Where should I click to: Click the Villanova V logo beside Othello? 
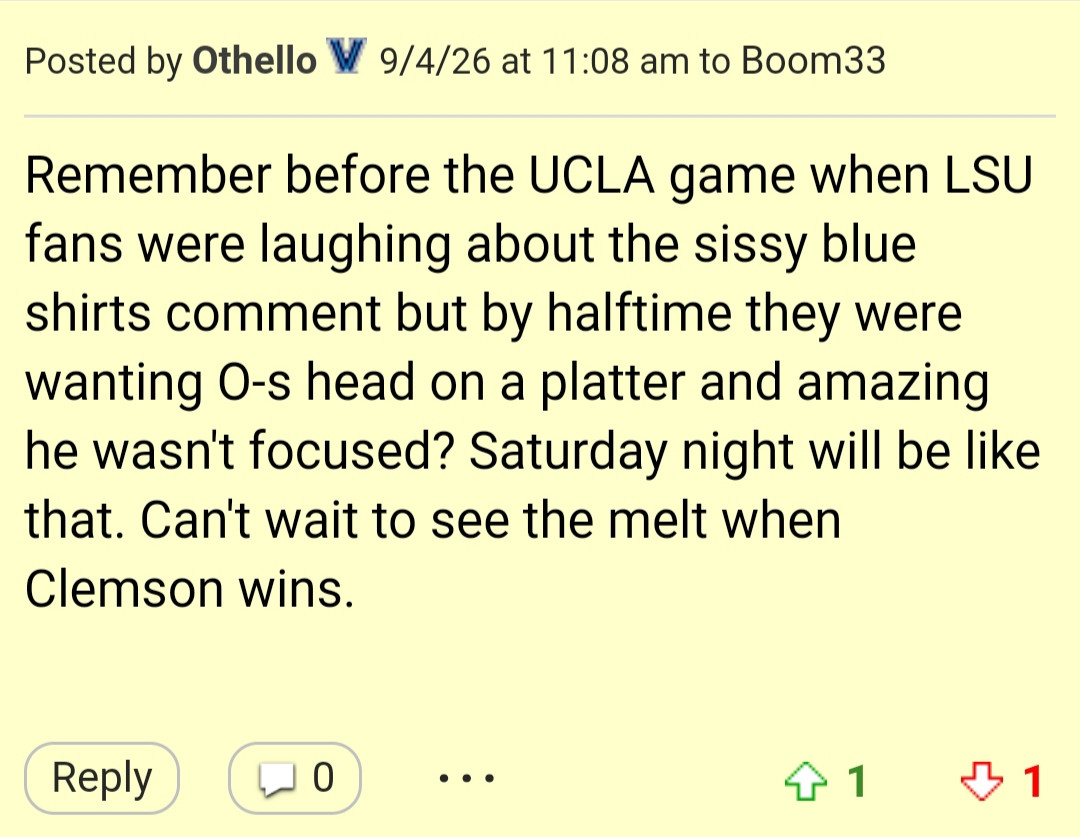point(346,57)
